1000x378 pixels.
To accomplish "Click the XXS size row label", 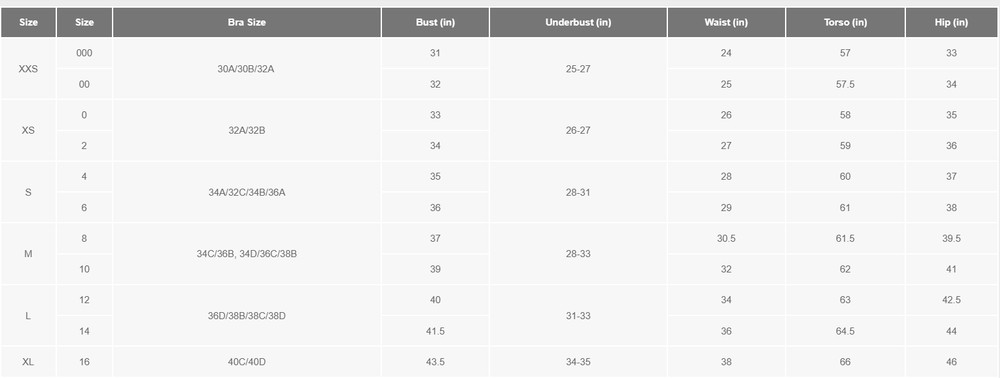I will pyautogui.click(x=28, y=68).
